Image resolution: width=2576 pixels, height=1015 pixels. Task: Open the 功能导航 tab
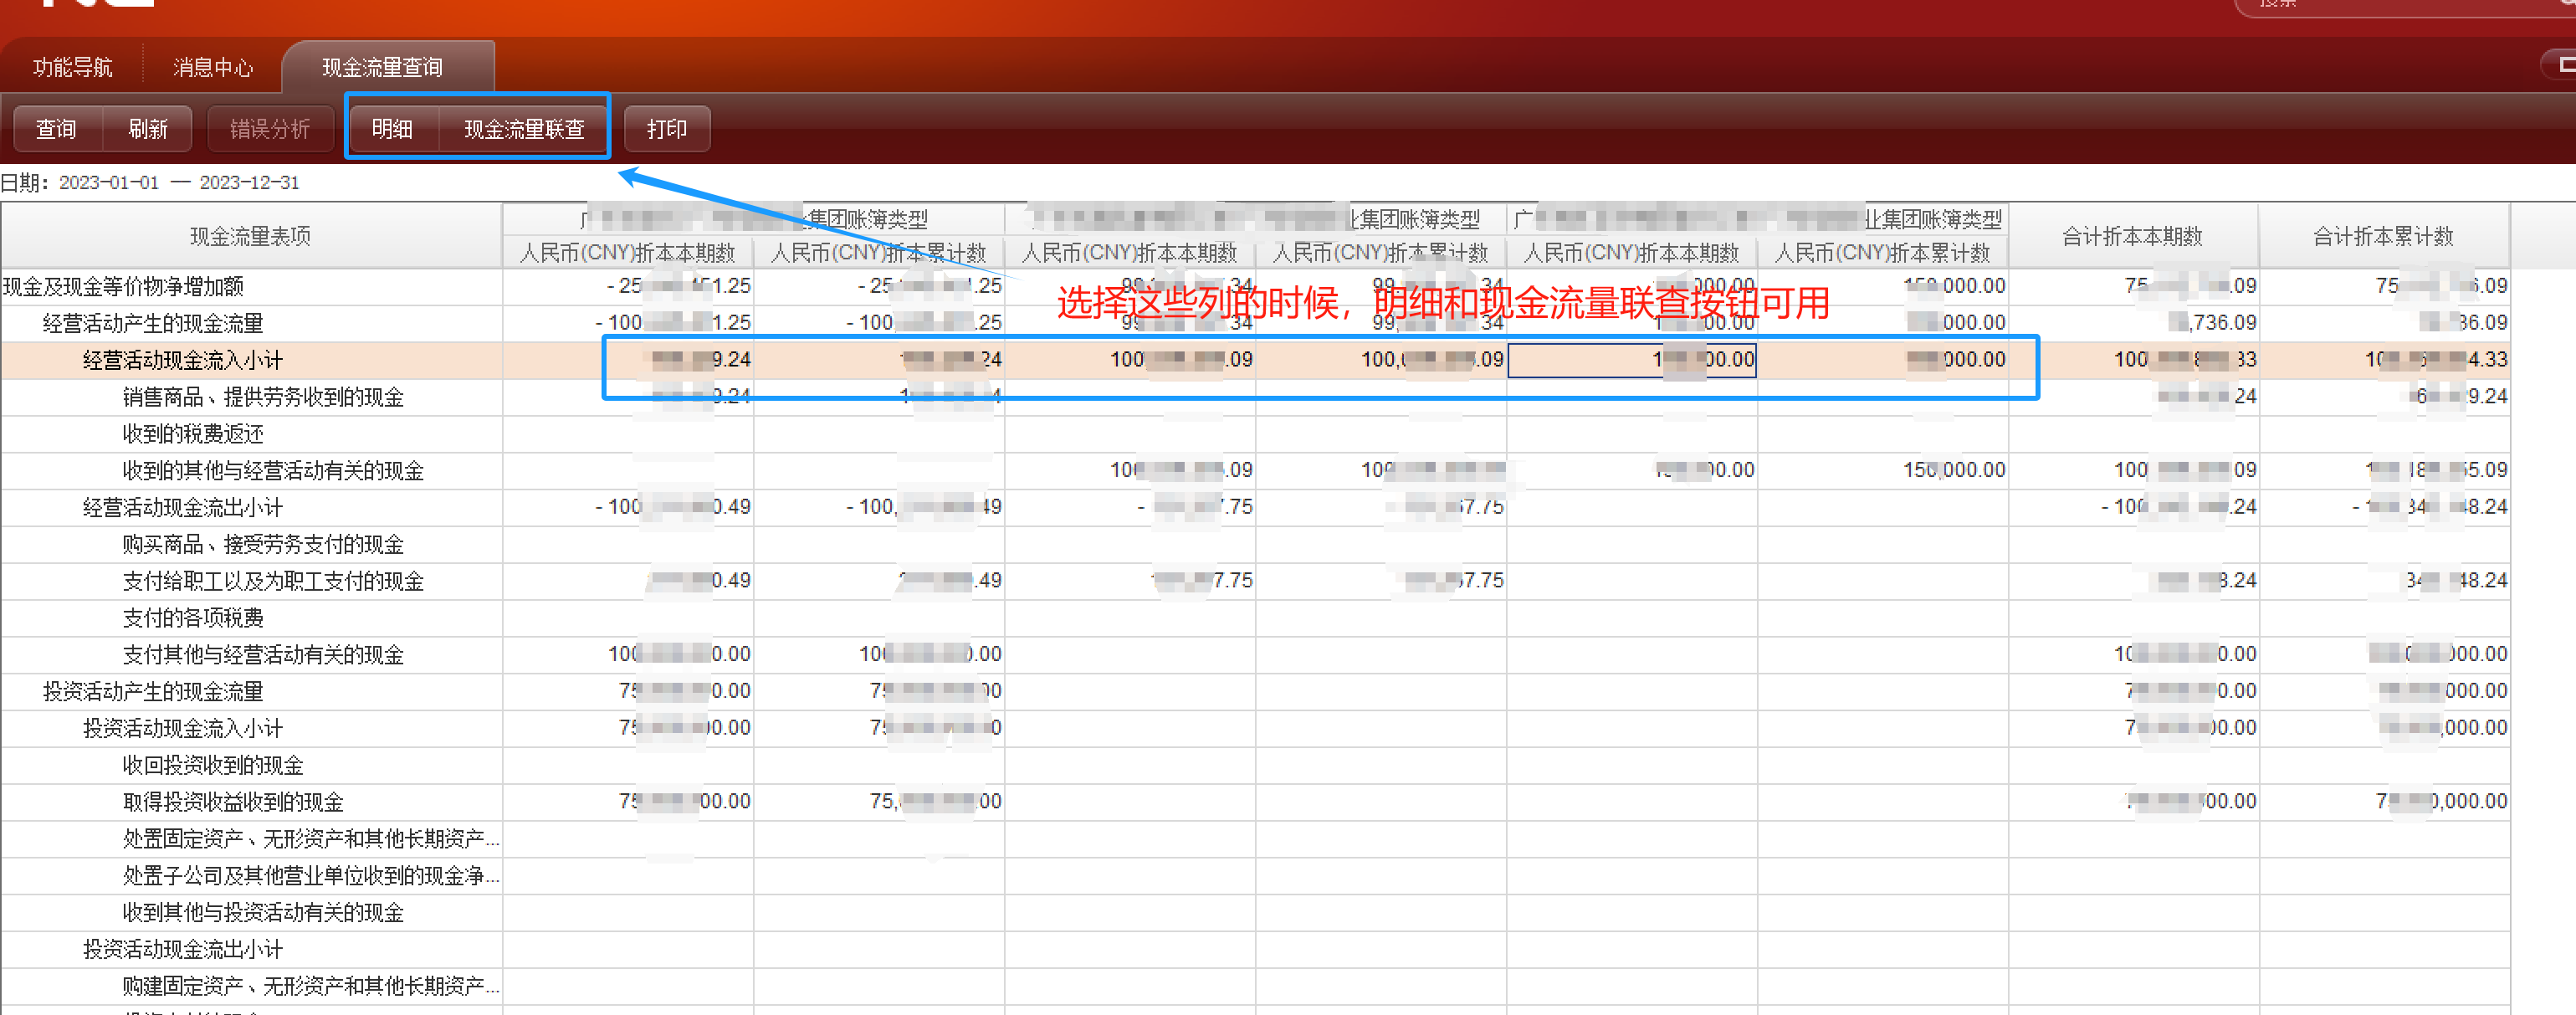72,67
